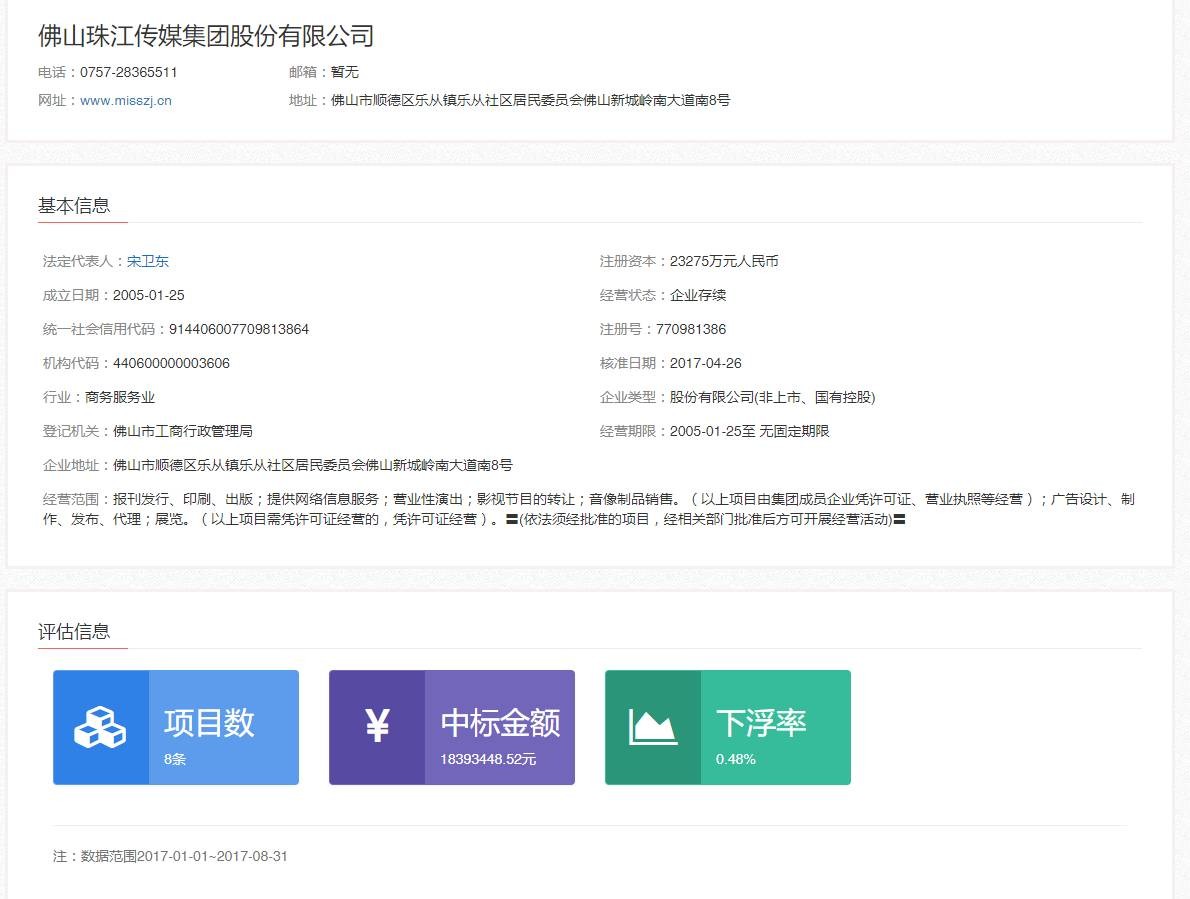Click establishment date 2005-01-25
The height and width of the screenshot is (899, 1190).
(149, 295)
